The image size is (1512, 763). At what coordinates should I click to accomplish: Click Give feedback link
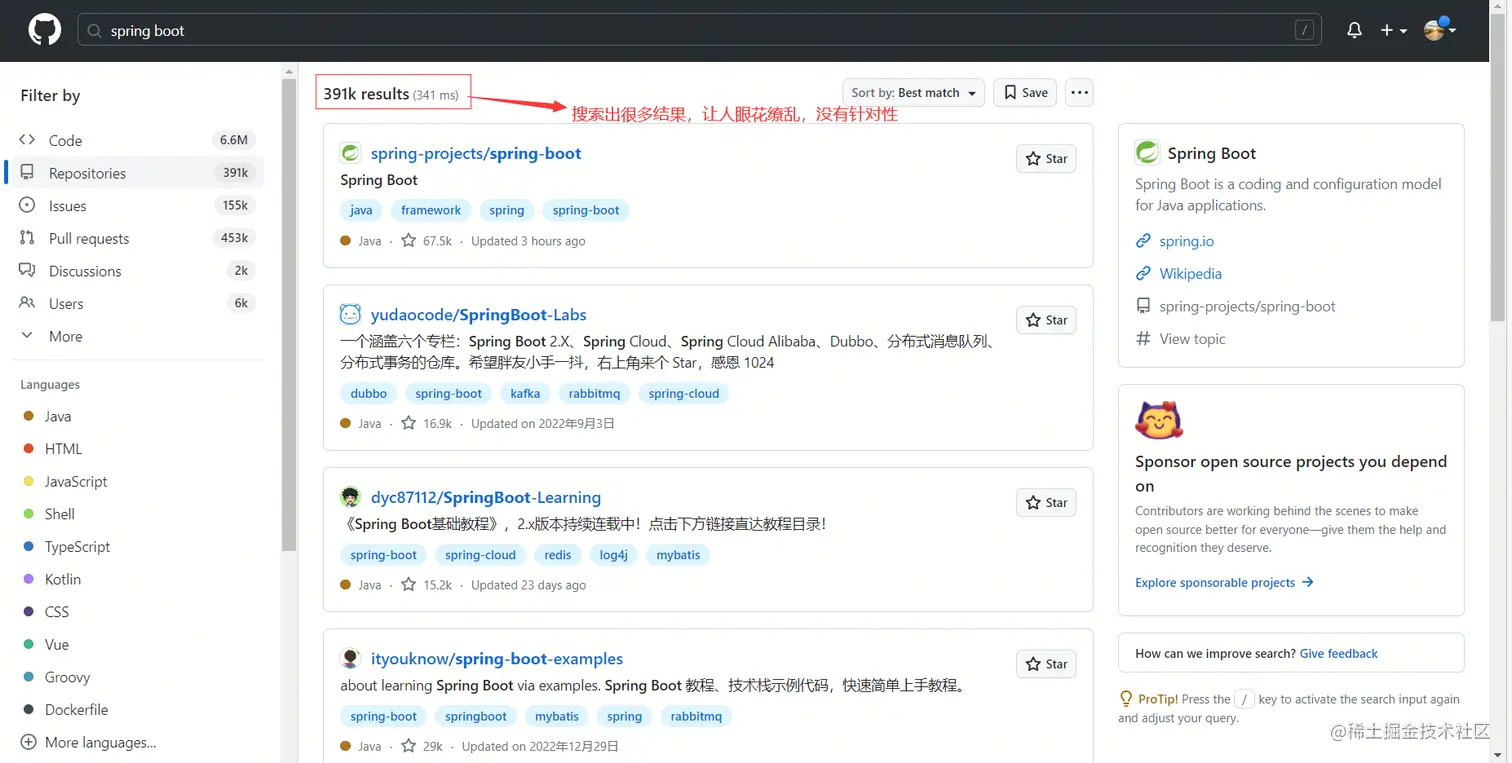pos(1338,653)
